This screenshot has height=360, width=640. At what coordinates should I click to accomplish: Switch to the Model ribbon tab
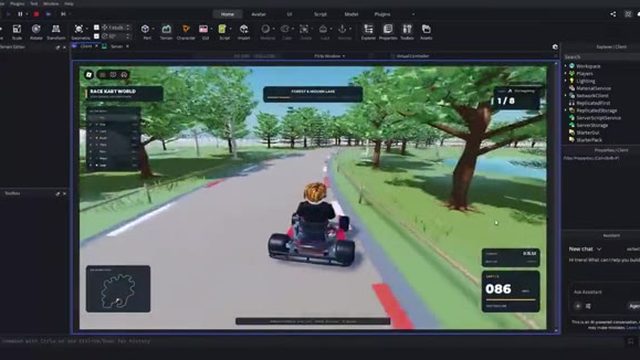pyautogui.click(x=351, y=14)
